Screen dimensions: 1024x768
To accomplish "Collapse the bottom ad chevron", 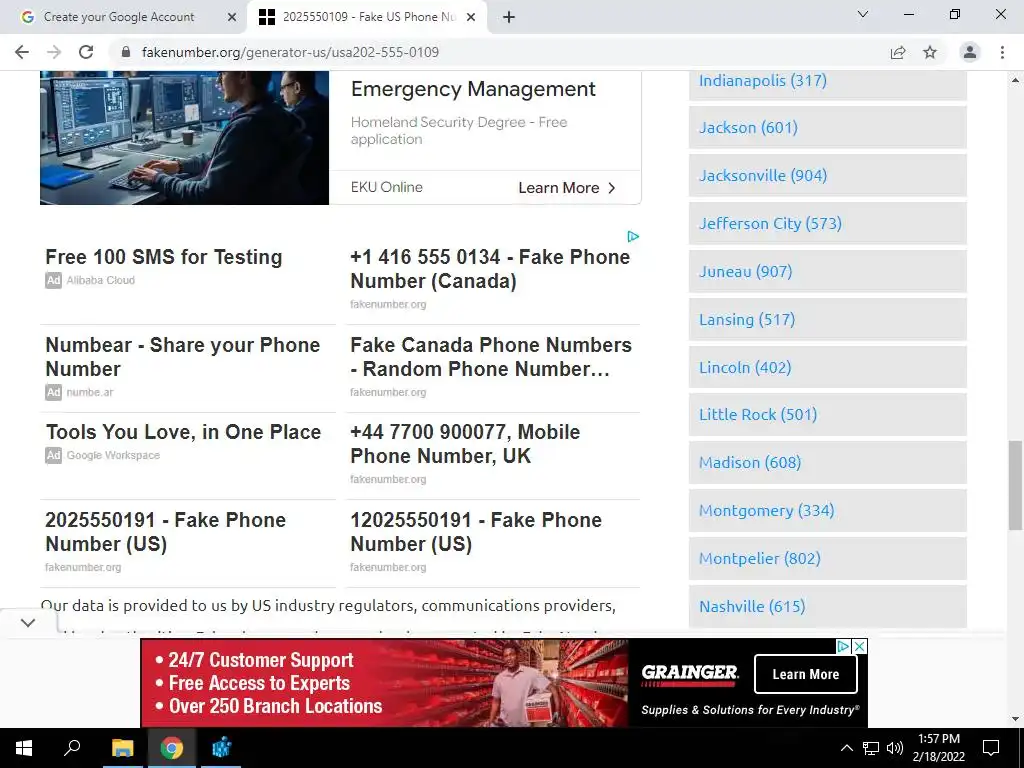I will (27, 622).
